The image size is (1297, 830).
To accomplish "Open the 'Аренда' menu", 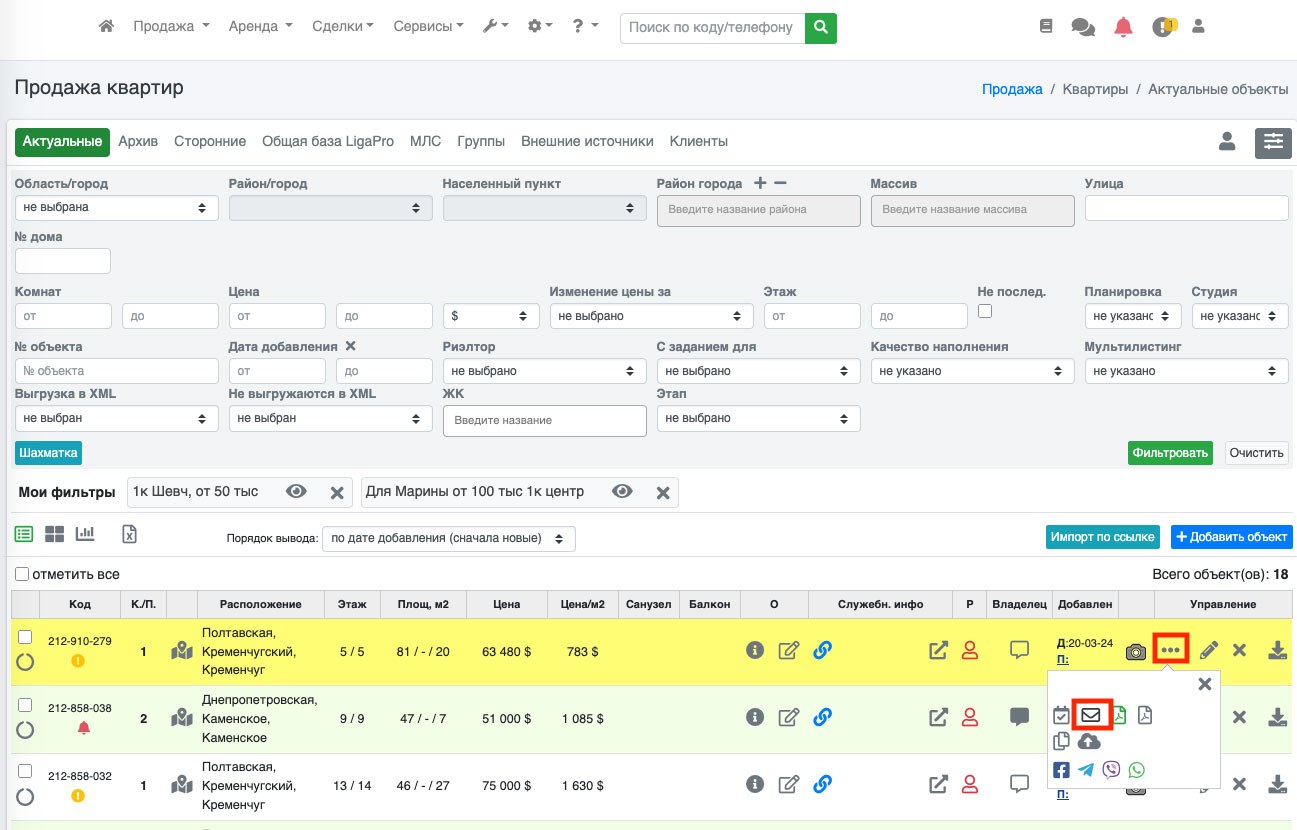I will (x=260, y=27).
